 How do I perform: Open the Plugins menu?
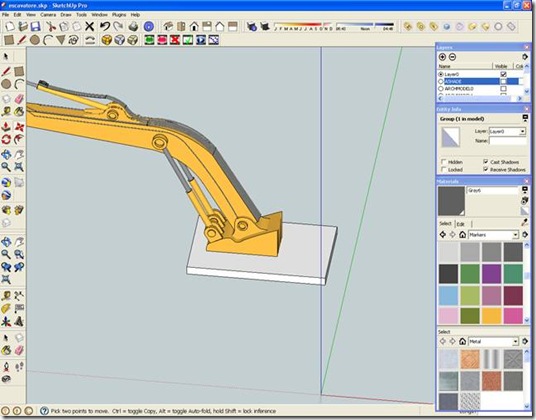click(119, 15)
